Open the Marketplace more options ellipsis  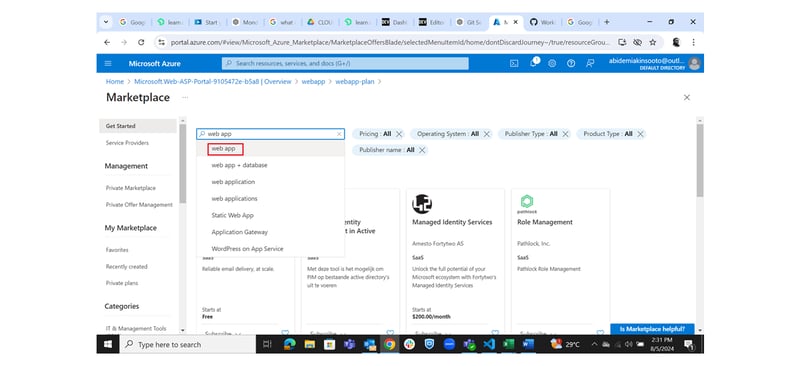(x=185, y=97)
